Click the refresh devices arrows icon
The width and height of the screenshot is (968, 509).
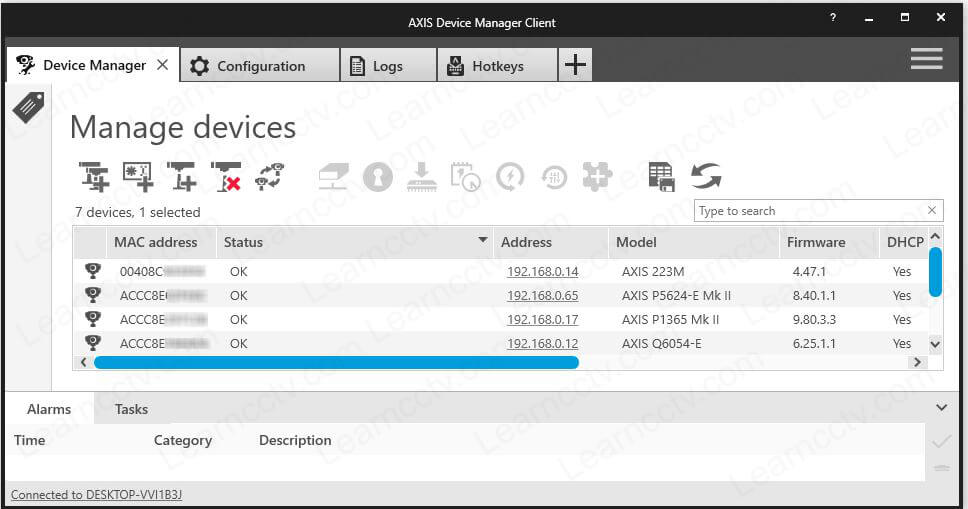(x=706, y=177)
